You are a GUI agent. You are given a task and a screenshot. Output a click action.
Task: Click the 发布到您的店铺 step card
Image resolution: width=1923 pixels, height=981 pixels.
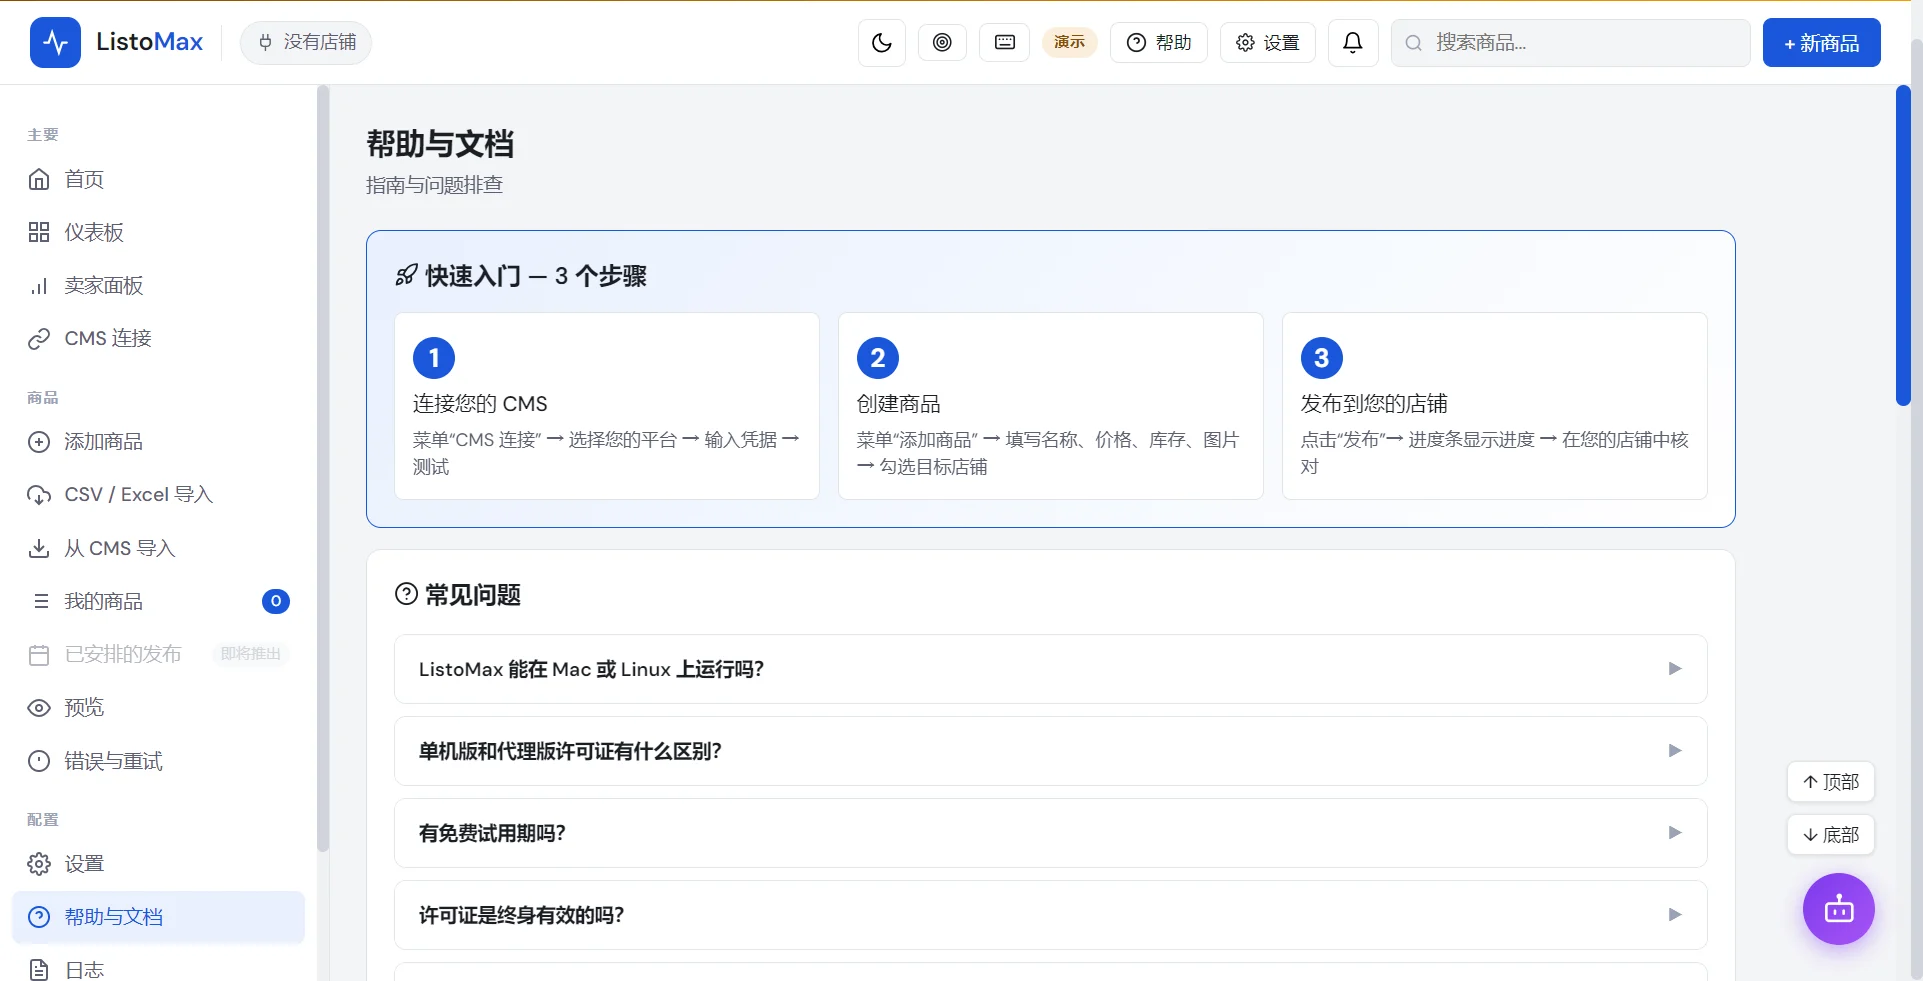(1494, 406)
